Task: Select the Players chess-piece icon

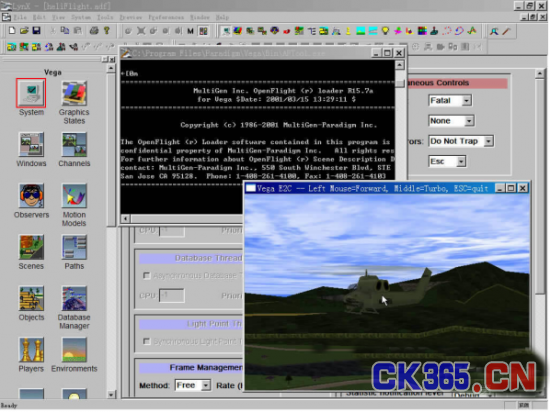Action: [x=31, y=350]
